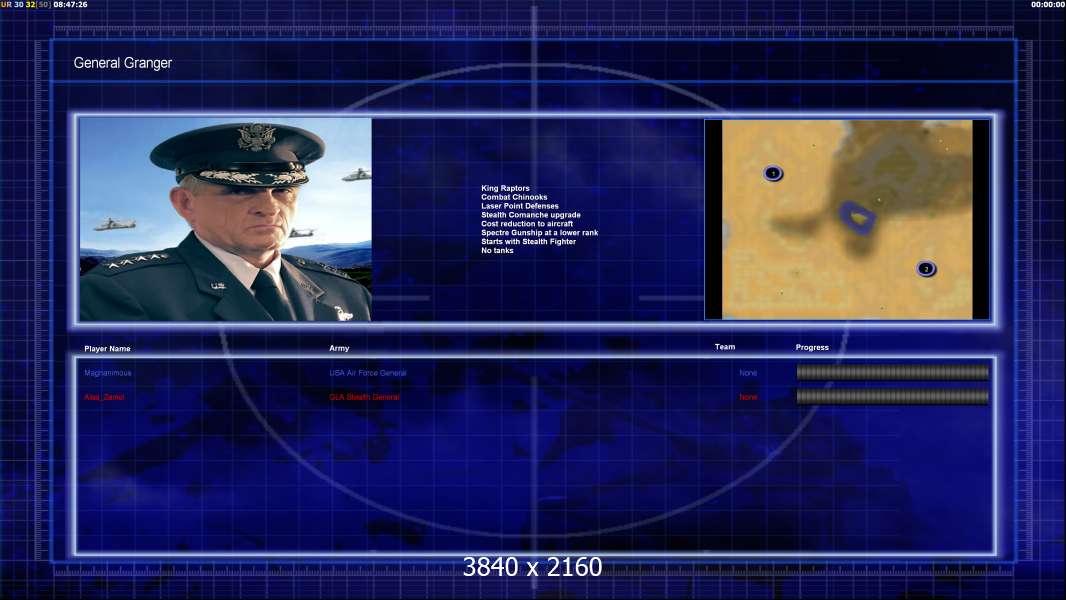The image size is (1066, 600).
Task: Click progress bar of USA Air Force General row
Action: click(x=893, y=372)
